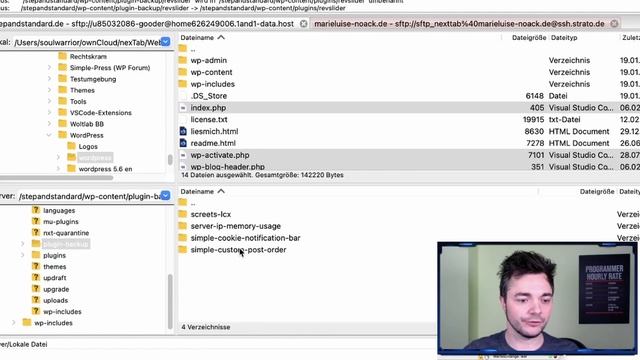
Task: Click the screets-lcx folder icon
Action: tap(183, 214)
